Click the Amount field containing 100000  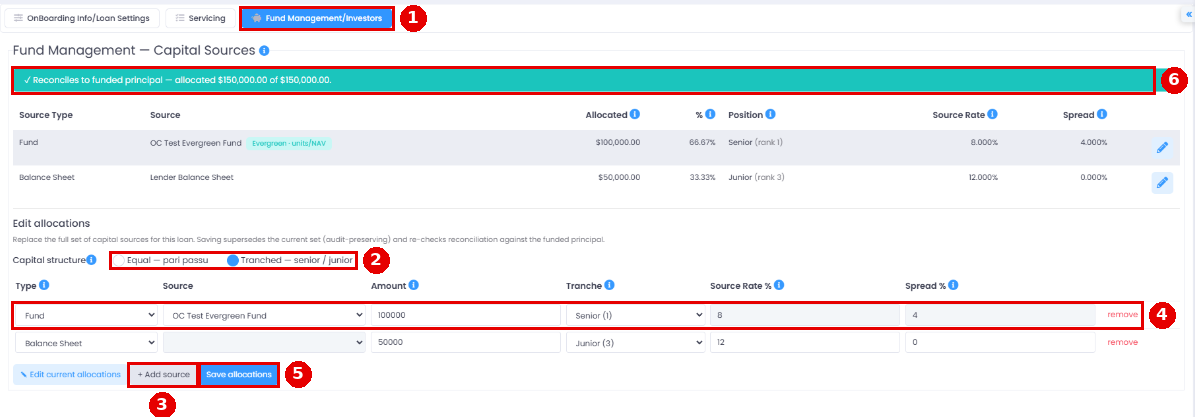point(466,315)
